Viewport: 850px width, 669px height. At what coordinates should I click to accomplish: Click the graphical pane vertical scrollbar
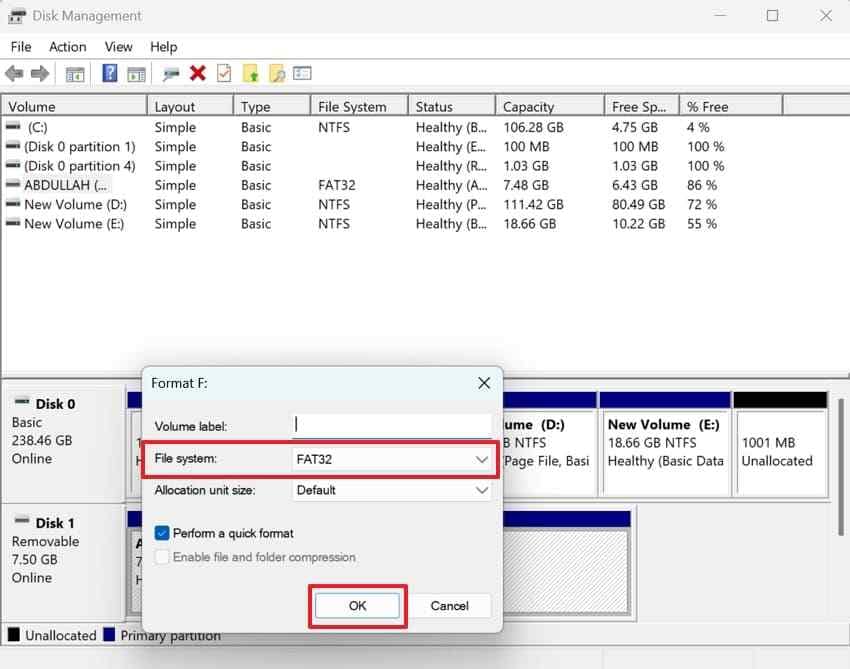tap(841, 466)
